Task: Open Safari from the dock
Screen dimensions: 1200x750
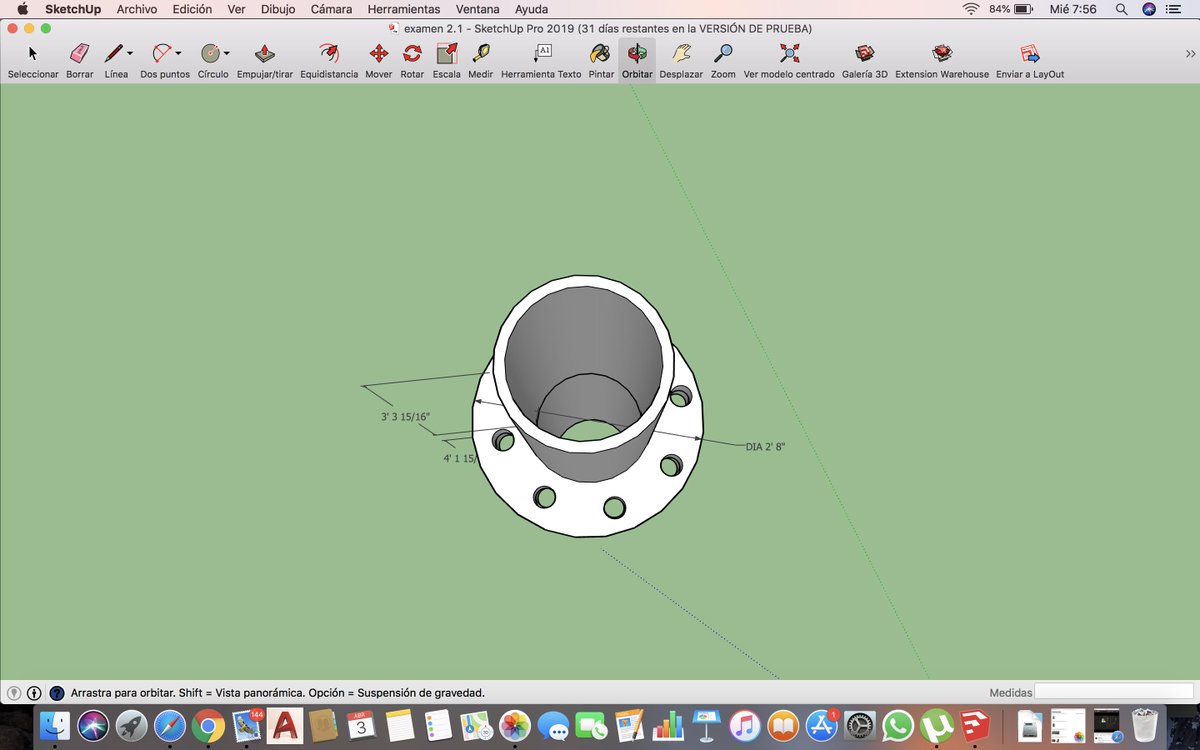Action: click(170, 724)
